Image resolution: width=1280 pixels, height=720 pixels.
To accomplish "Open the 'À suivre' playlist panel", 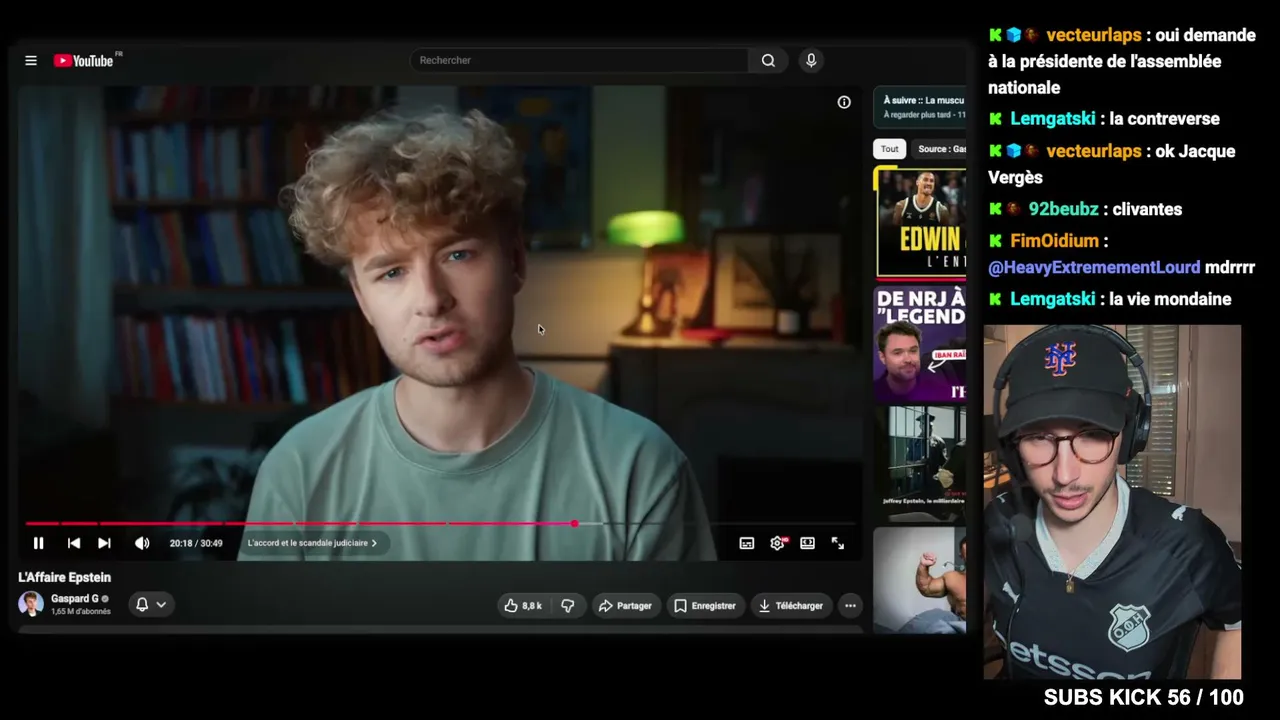I will pos(920,107).
